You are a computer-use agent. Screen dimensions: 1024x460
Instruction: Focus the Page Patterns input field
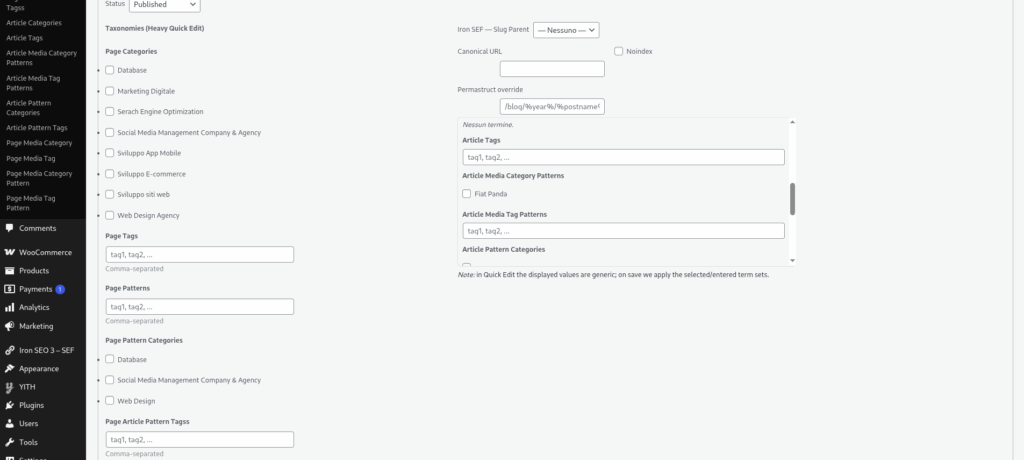click(x=200, y=306)
